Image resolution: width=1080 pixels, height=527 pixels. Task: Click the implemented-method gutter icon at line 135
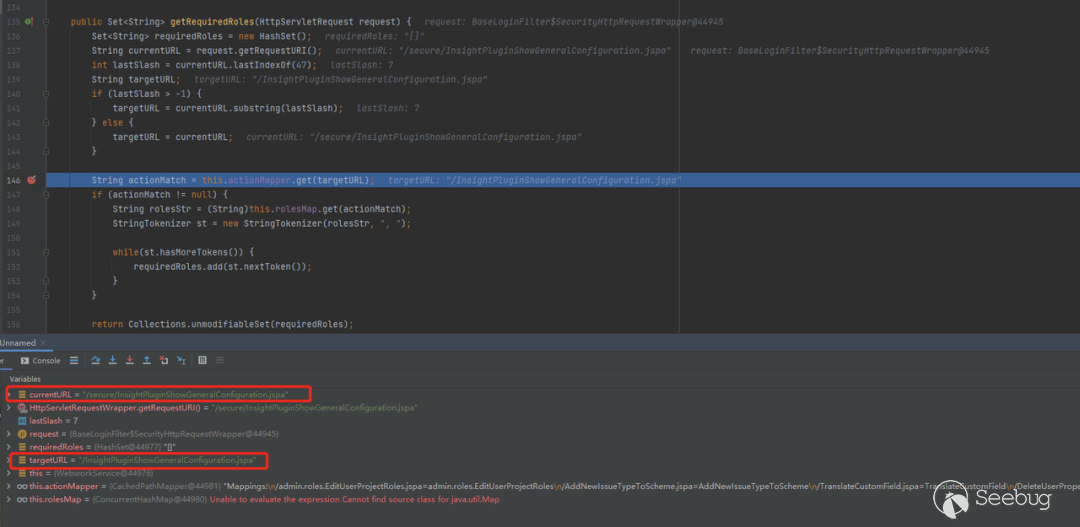coord(29,22)
